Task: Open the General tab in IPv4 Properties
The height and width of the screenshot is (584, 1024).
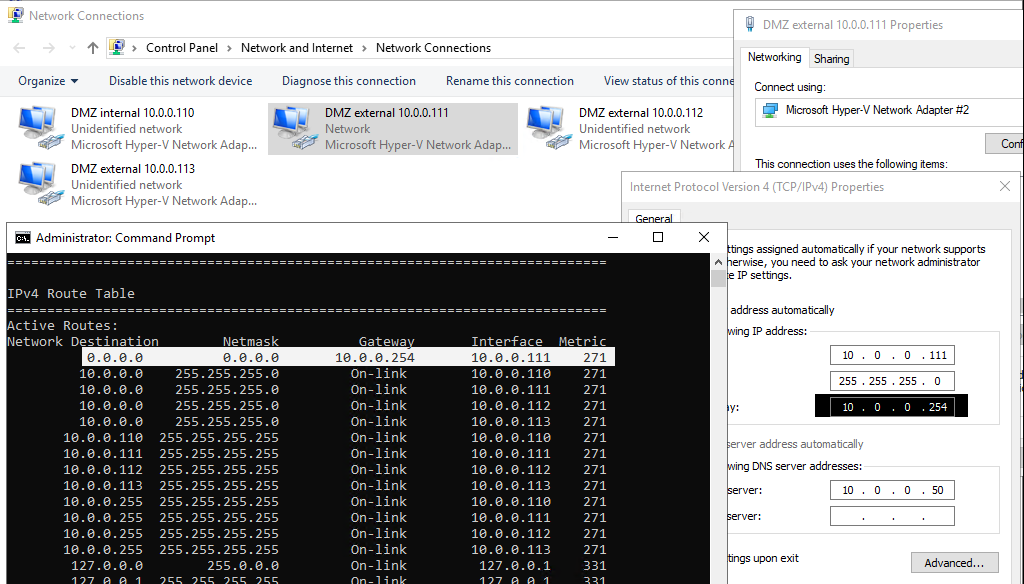Action: point(654,219)
